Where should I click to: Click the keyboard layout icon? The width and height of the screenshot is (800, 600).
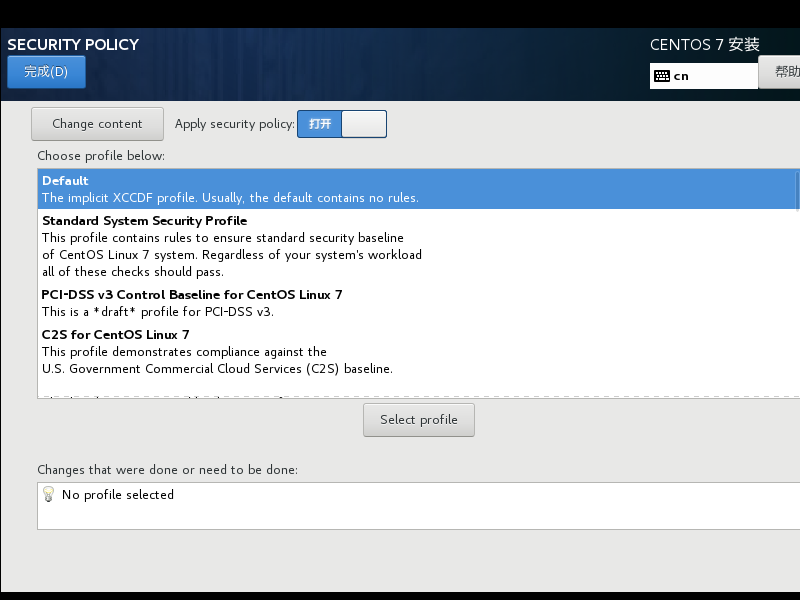click(662, 75)
